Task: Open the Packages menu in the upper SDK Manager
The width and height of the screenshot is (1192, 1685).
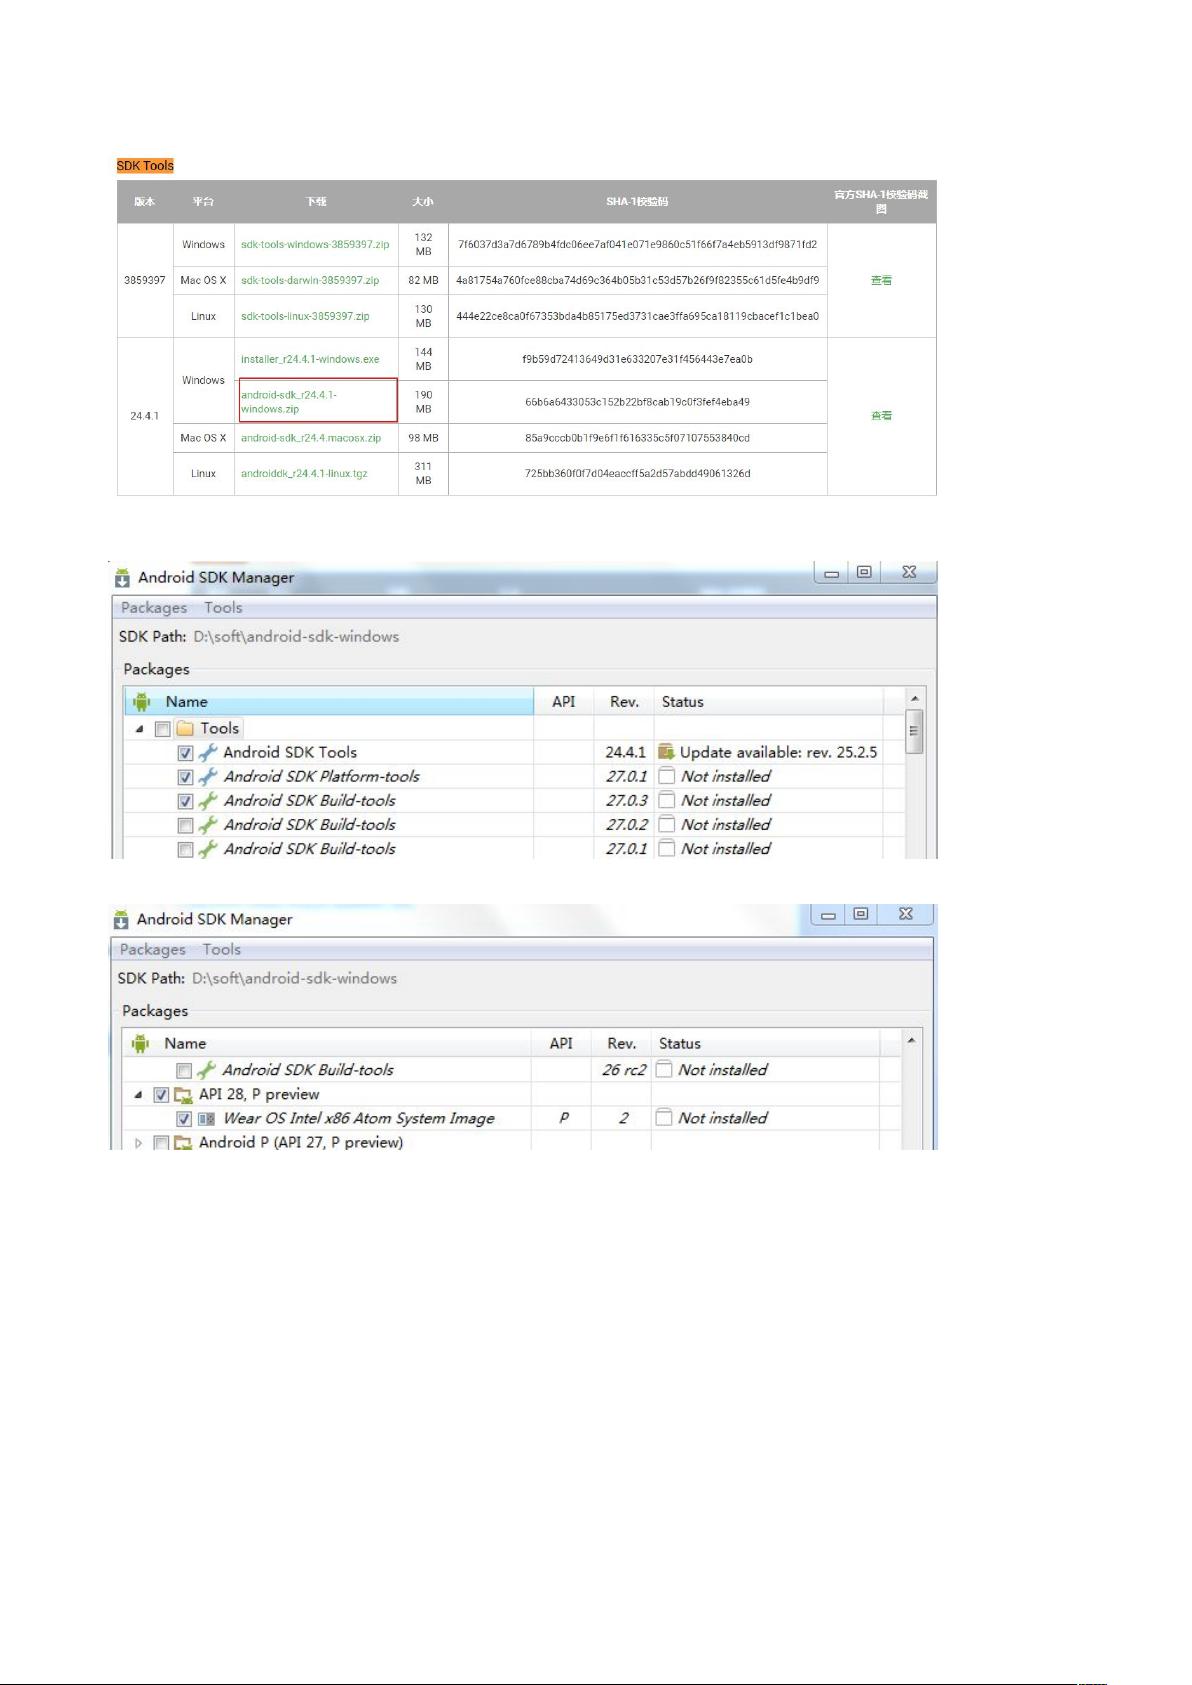Action: pos(154,608)
